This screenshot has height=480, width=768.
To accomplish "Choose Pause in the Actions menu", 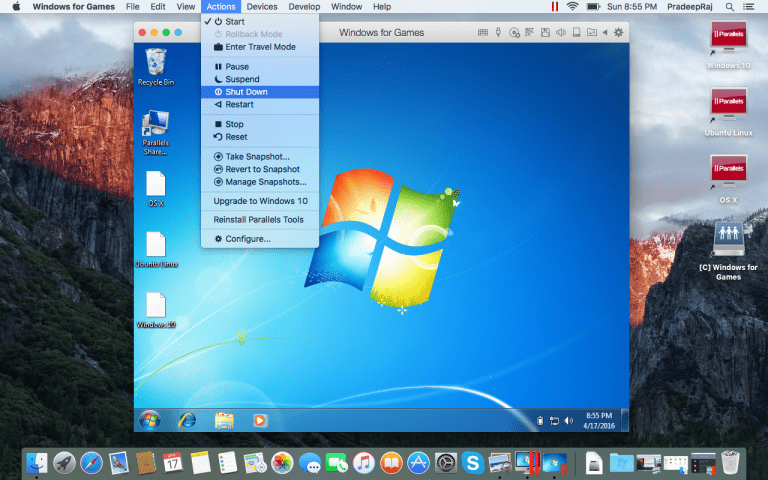I will click(x=260, y=67).
